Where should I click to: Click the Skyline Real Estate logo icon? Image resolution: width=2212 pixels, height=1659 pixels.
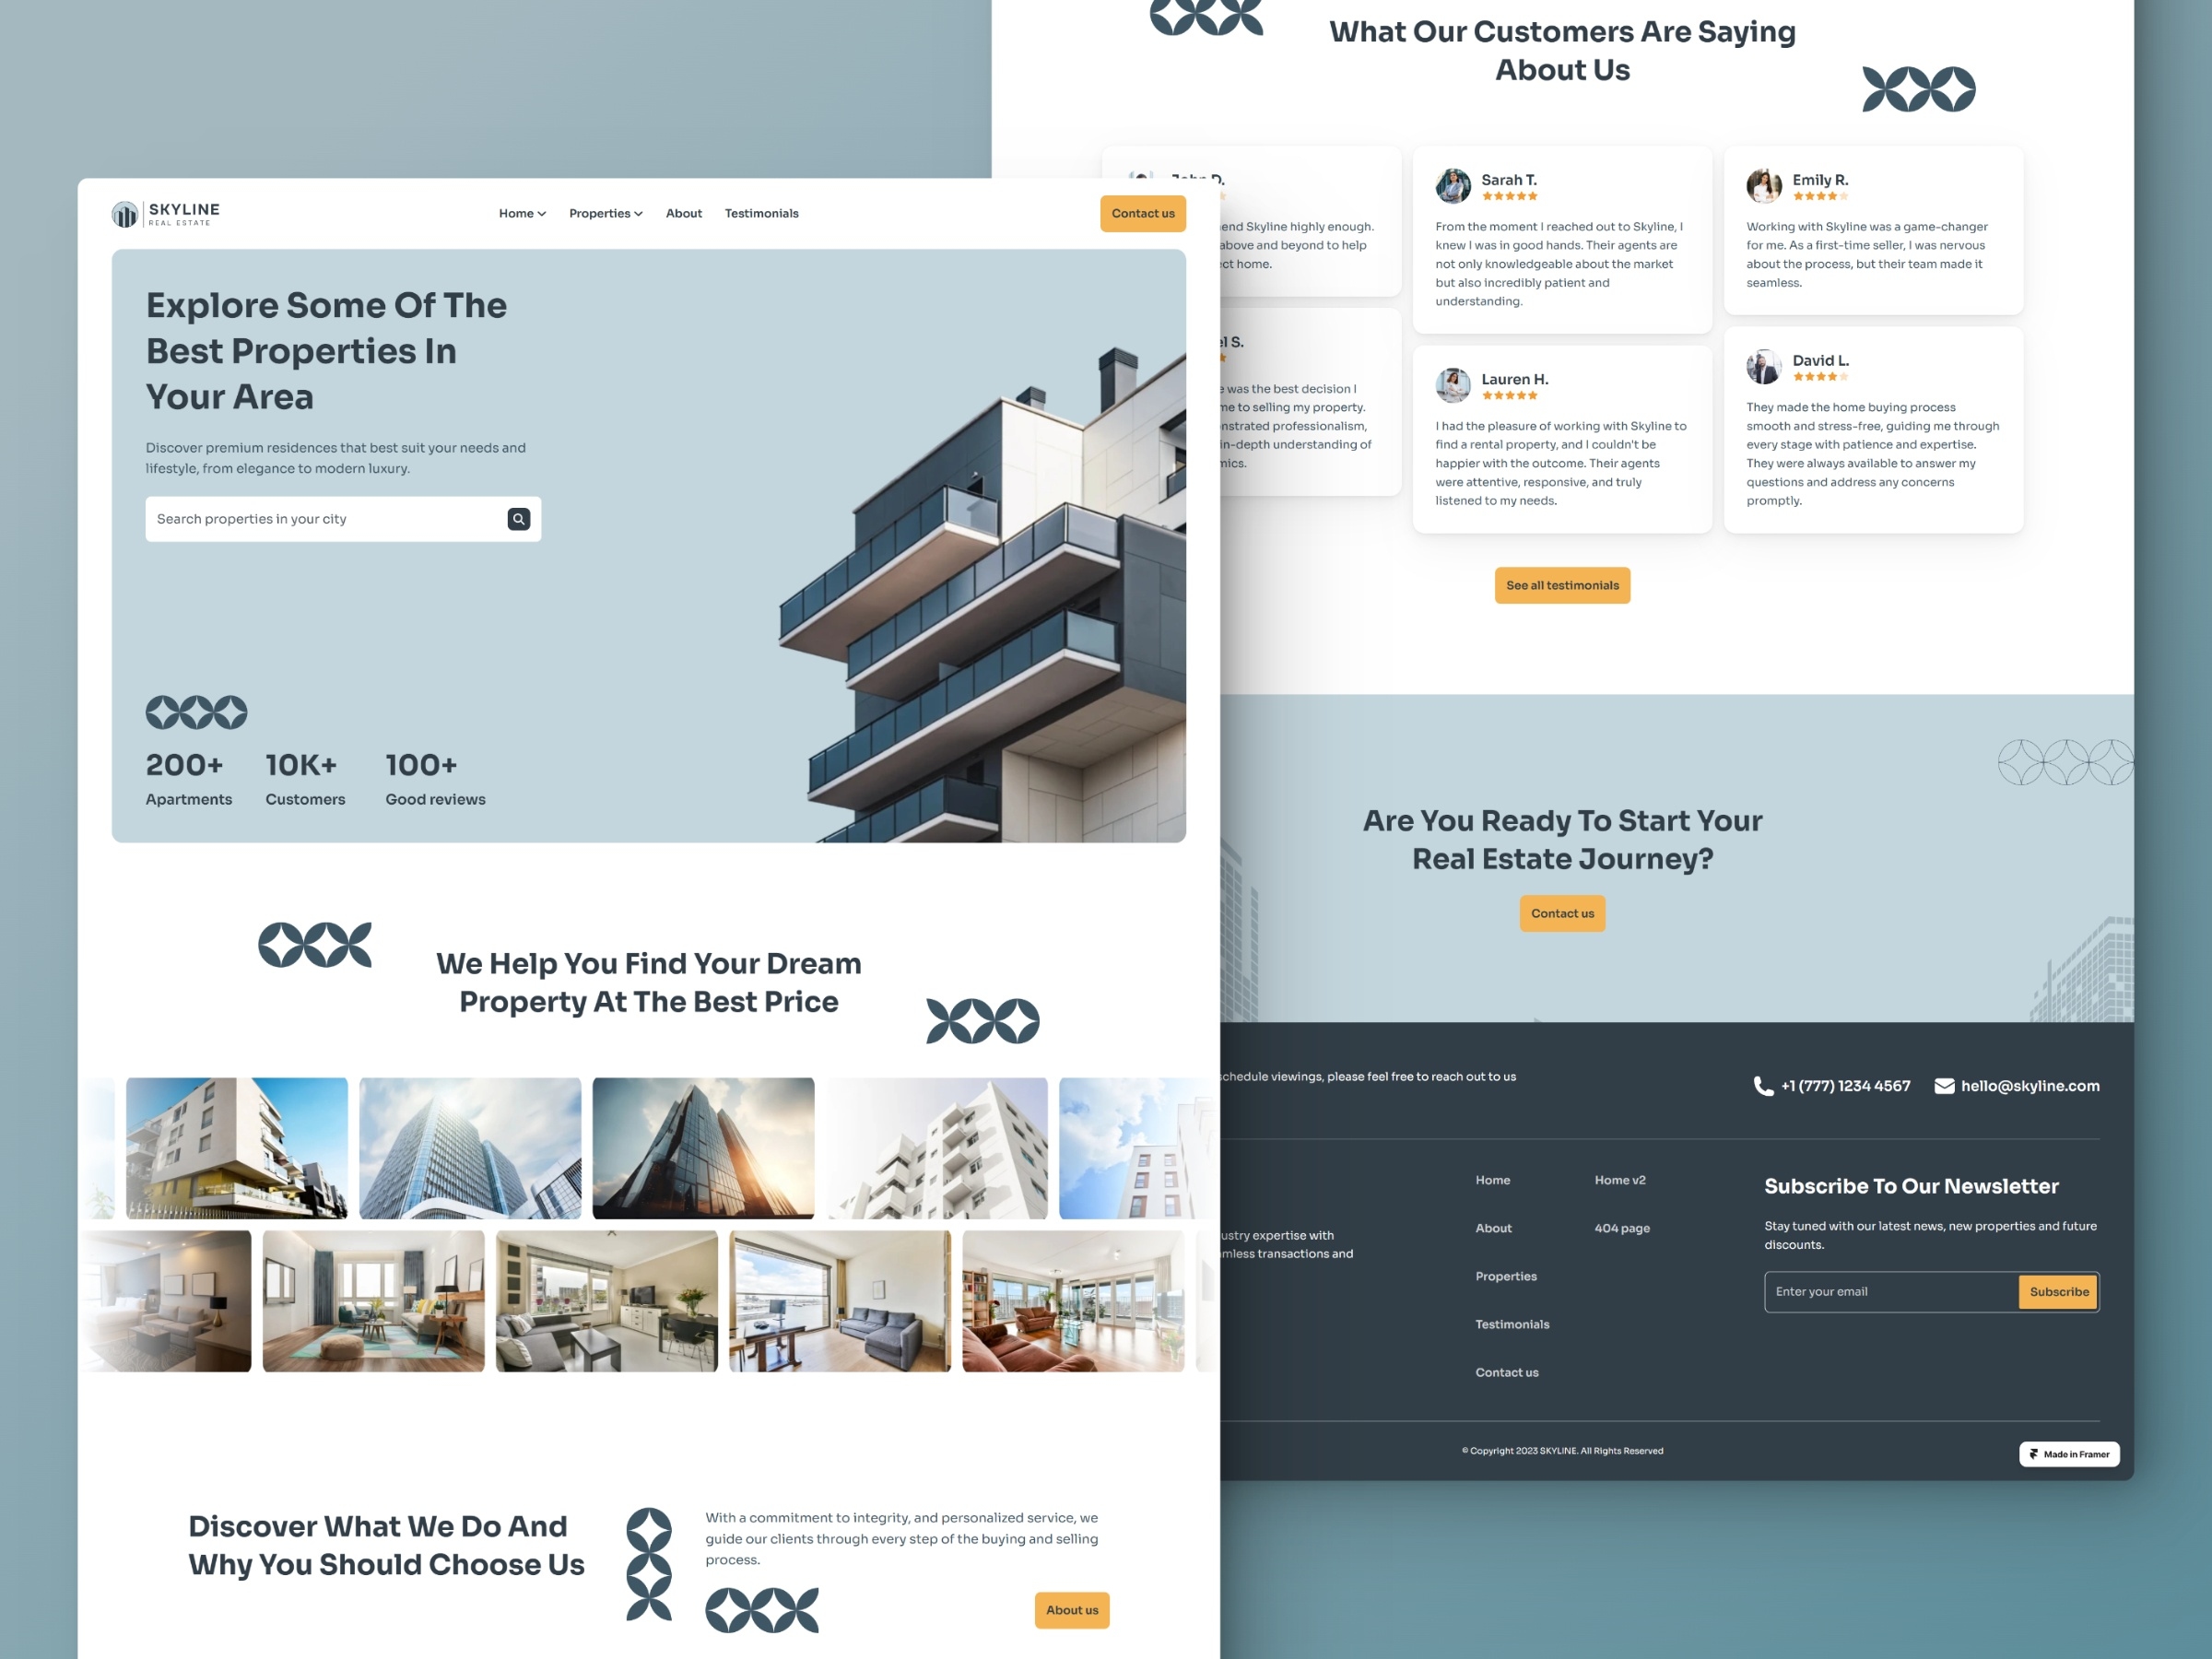[x=125, y=213]
